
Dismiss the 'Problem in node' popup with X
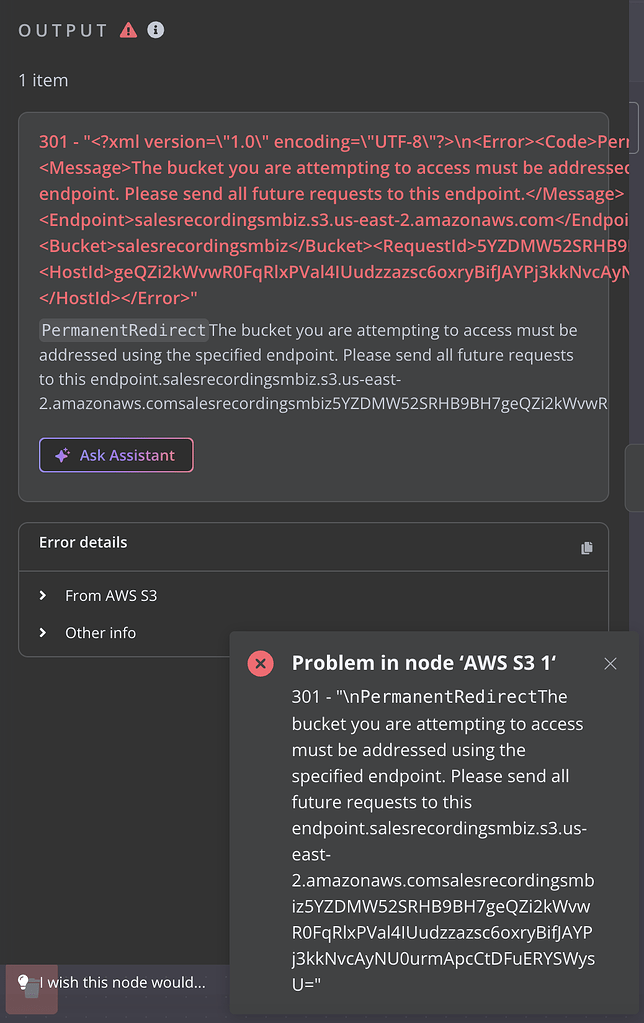point(611,663)
